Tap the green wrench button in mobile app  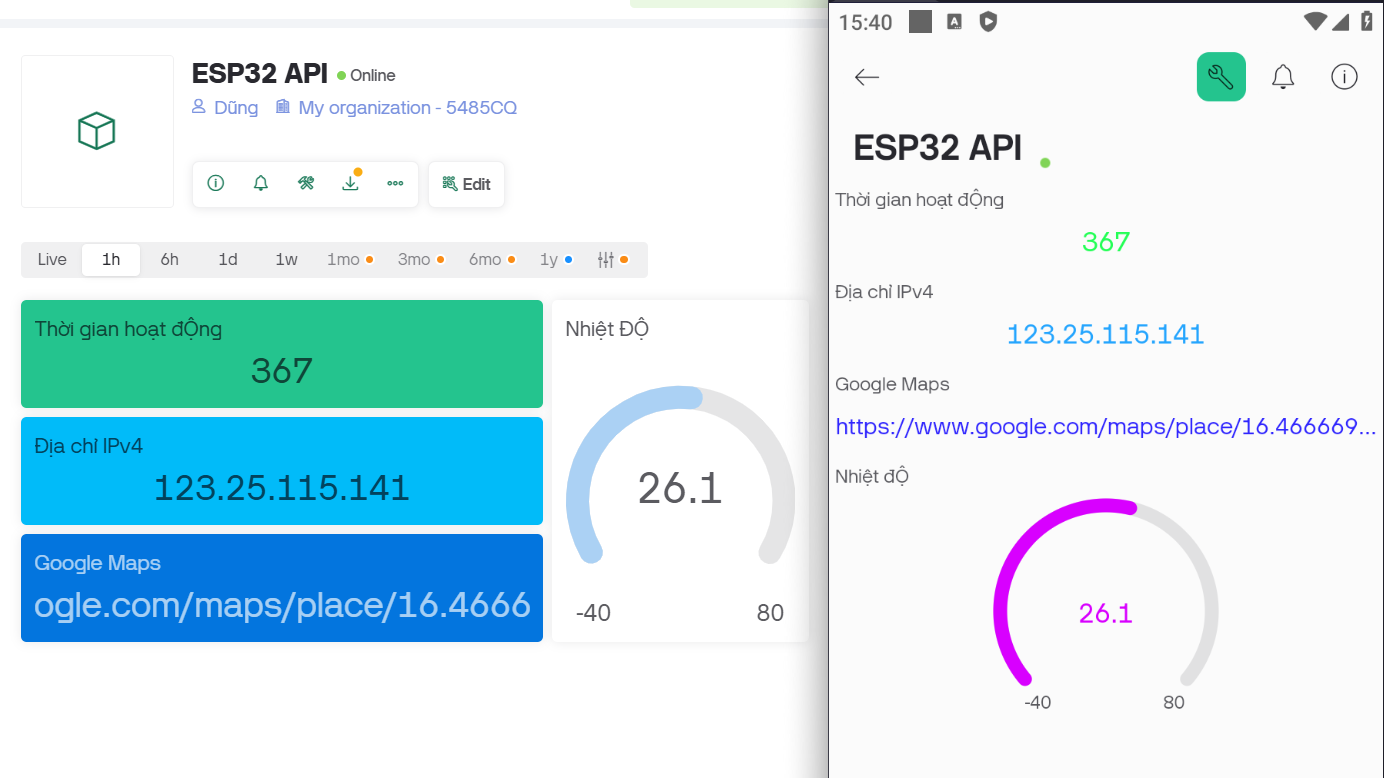[x=1221, y=77]
